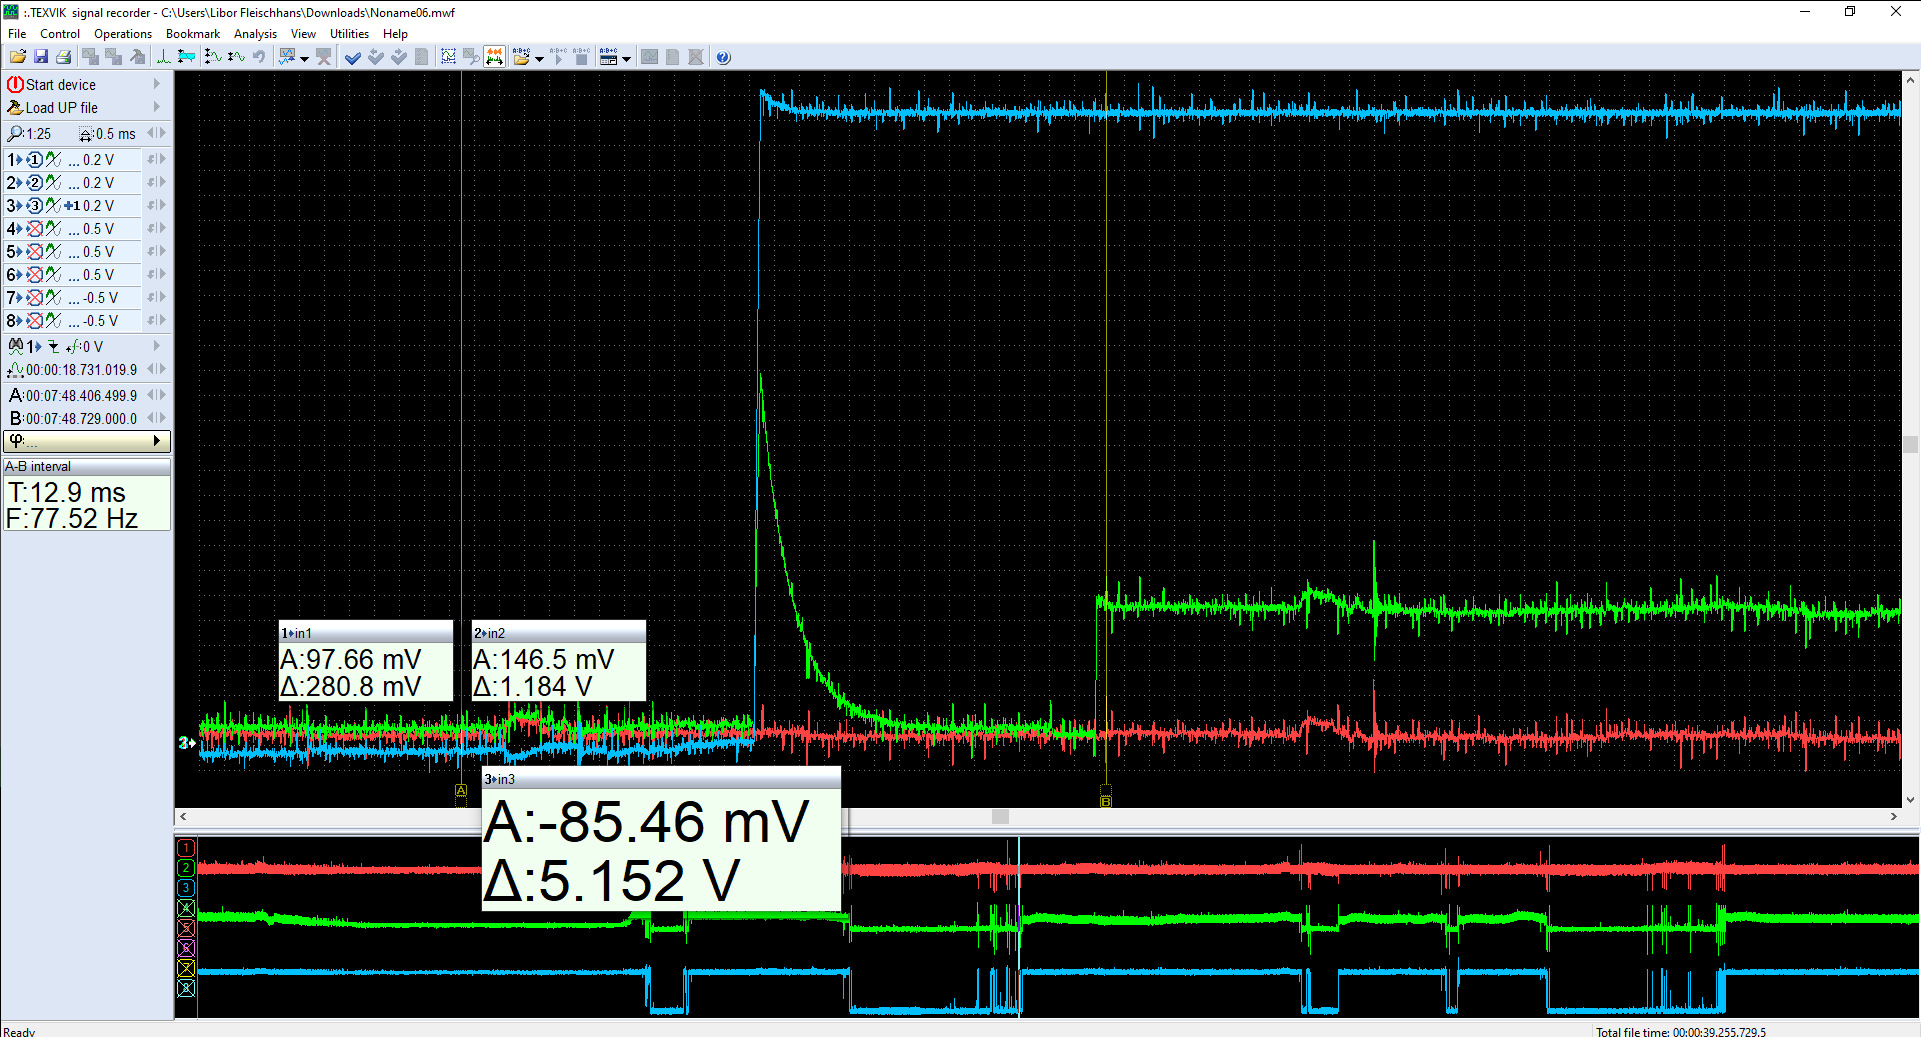Open the Bookmark menu

coord(192,34)
